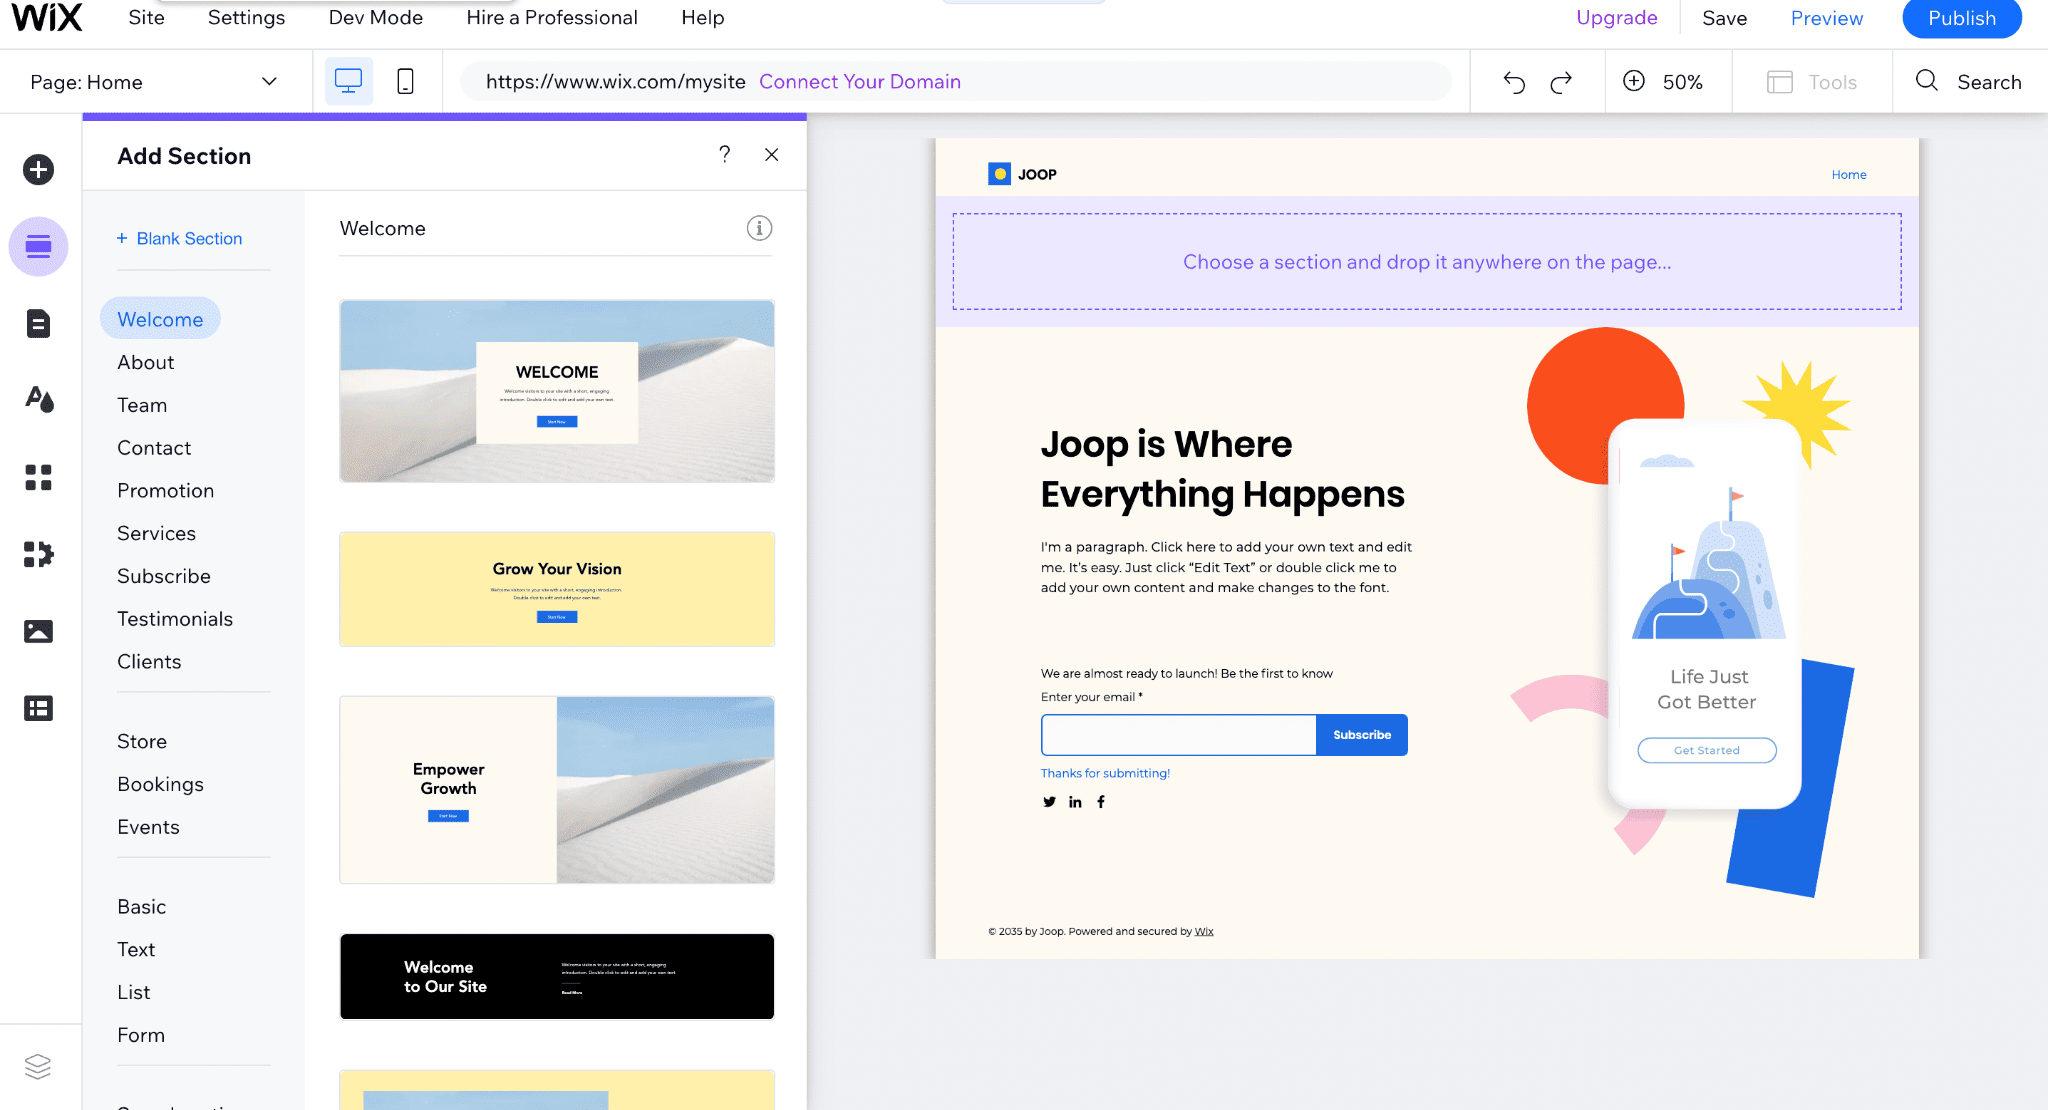The width and height of the screenshot is (2048, 1110).
Task: Select the mobile view icon
Action: coord(404,81)
